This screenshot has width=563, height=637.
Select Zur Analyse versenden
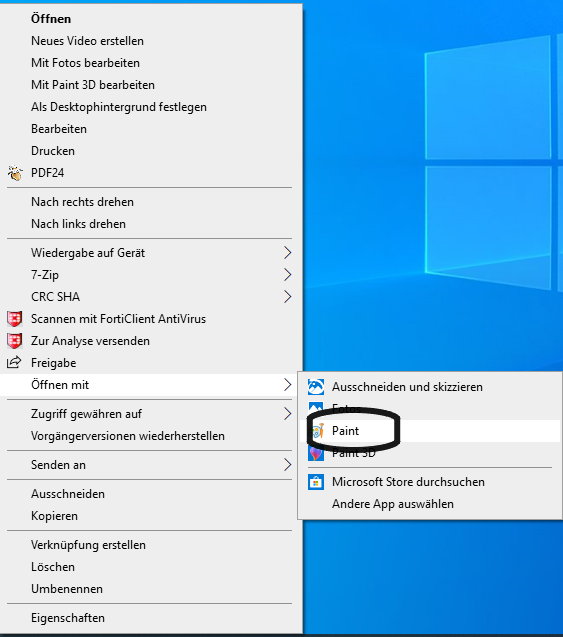[151, 341]
